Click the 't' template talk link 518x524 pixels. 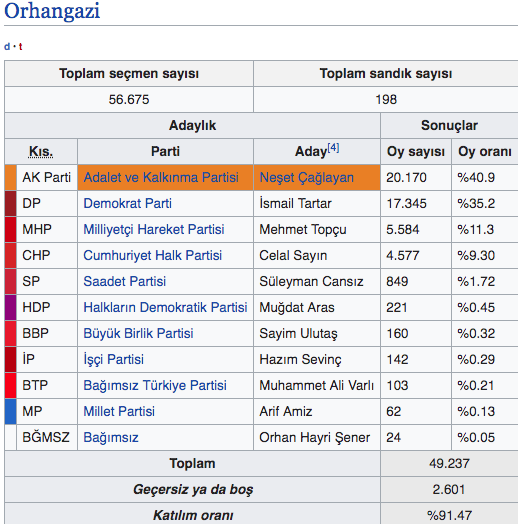20,46
